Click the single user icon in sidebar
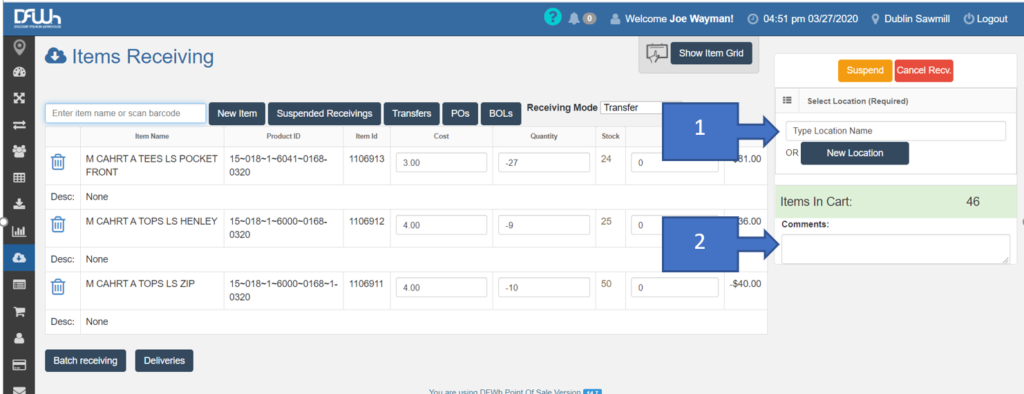Viewport: 1024px width, 394px height. (19, 338)
